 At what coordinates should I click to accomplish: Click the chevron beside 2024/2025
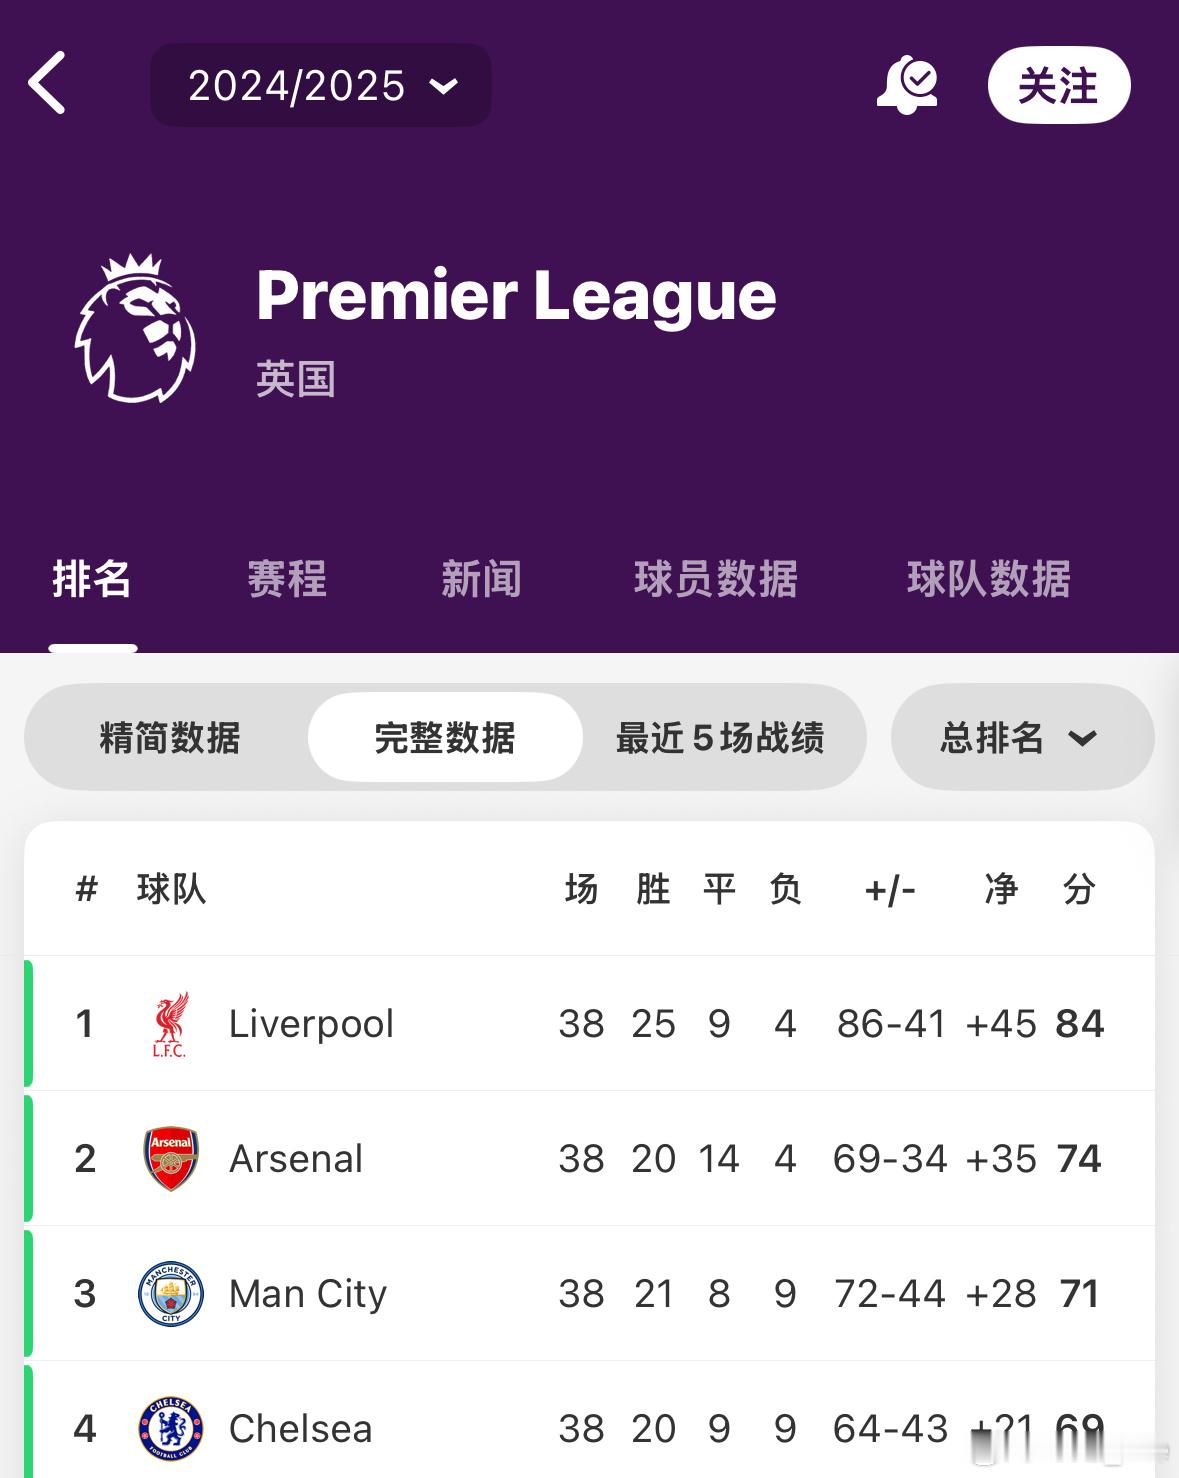pos(443,86)
